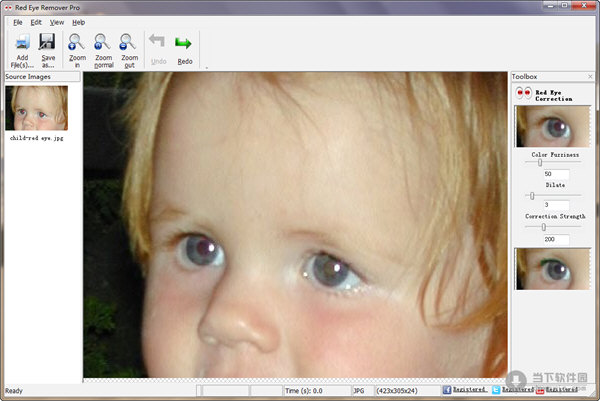
Task: Click the Undo arrow icon
Action: click(157, 41)
